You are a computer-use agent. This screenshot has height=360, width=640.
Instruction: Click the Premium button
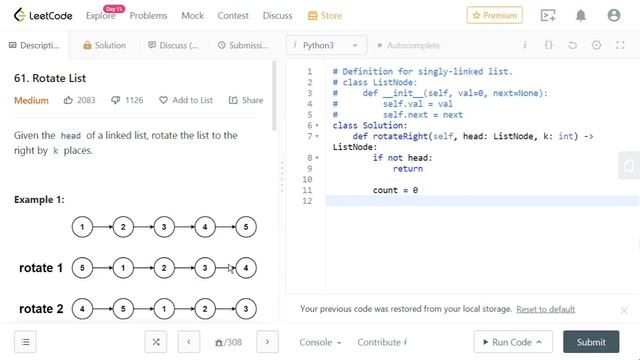495,16
